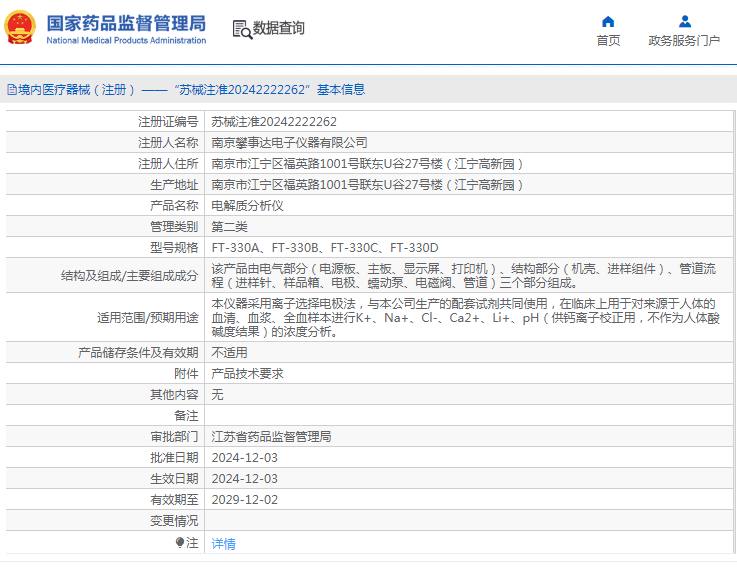Click the 注册人住所 address value
This screenshot has width=737, height=567.
pyautogui.click(x=367, y=164)
